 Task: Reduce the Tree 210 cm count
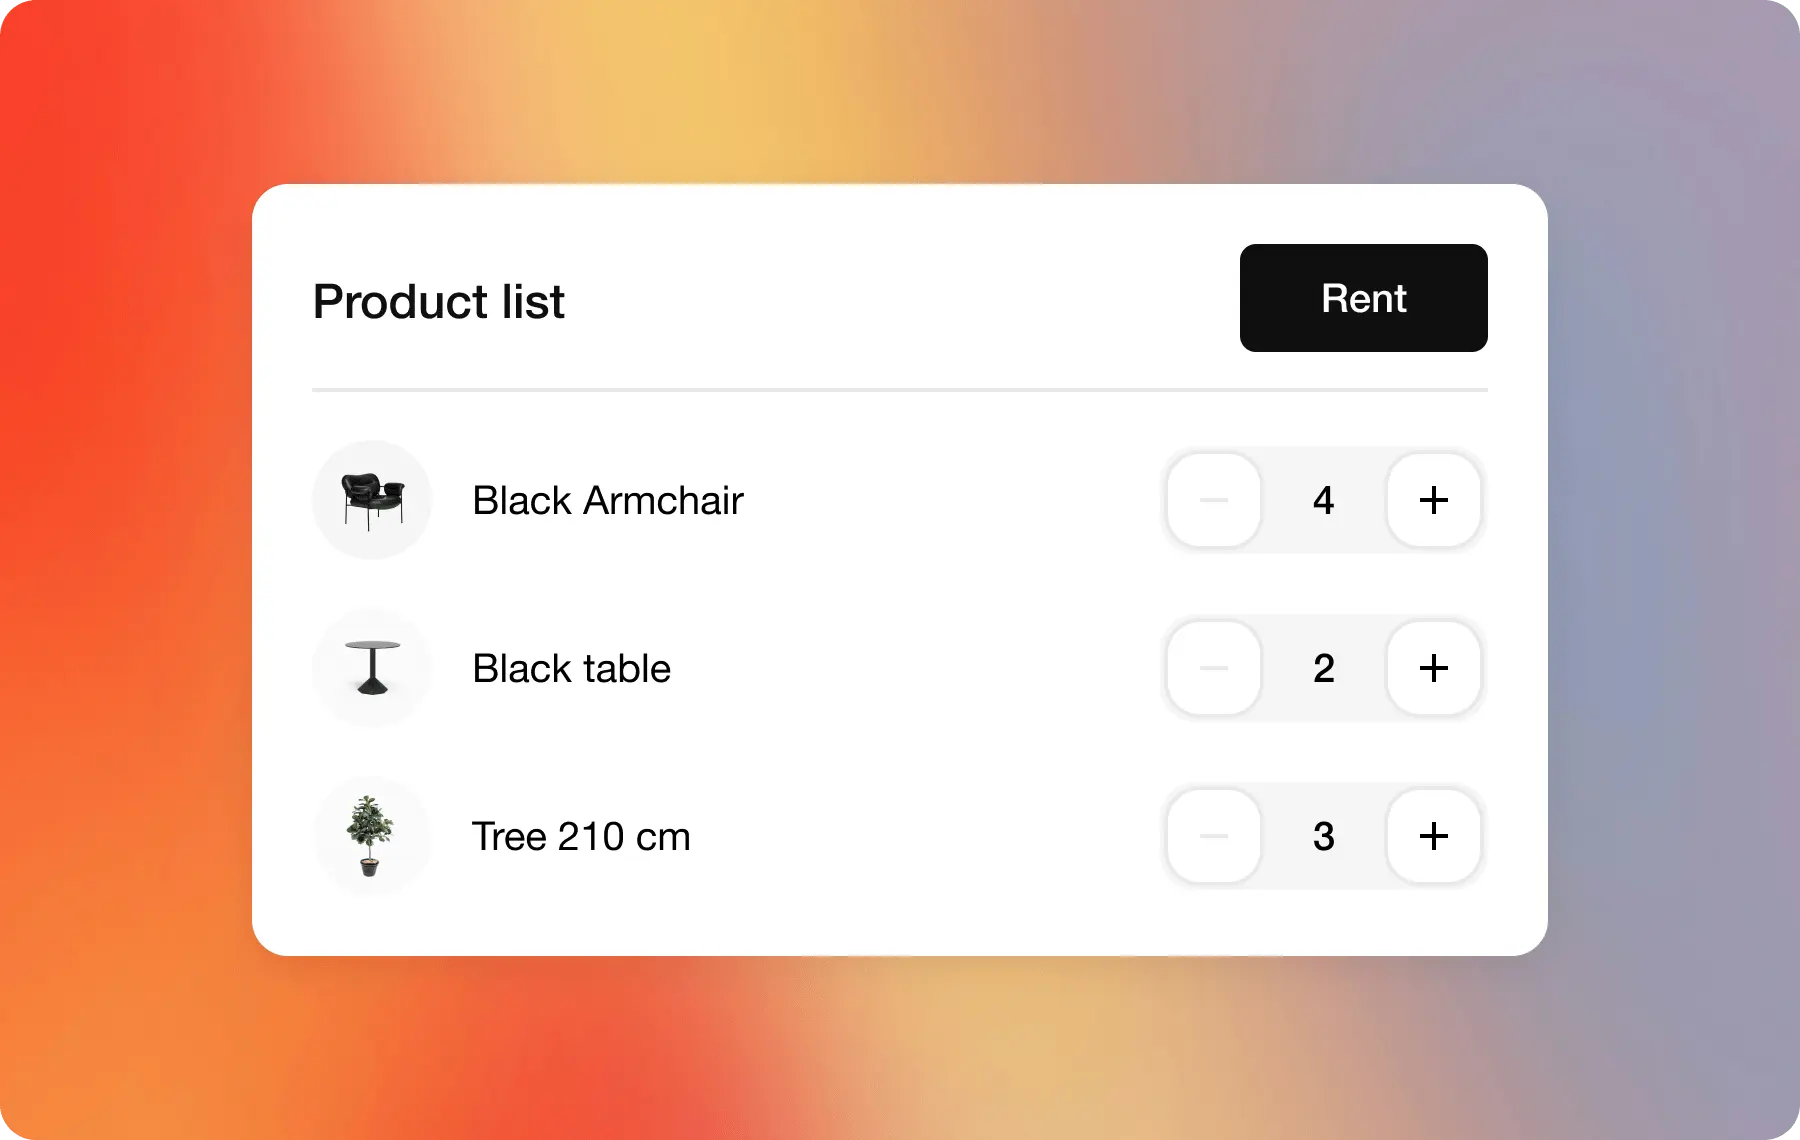(x=1214, y=836)
